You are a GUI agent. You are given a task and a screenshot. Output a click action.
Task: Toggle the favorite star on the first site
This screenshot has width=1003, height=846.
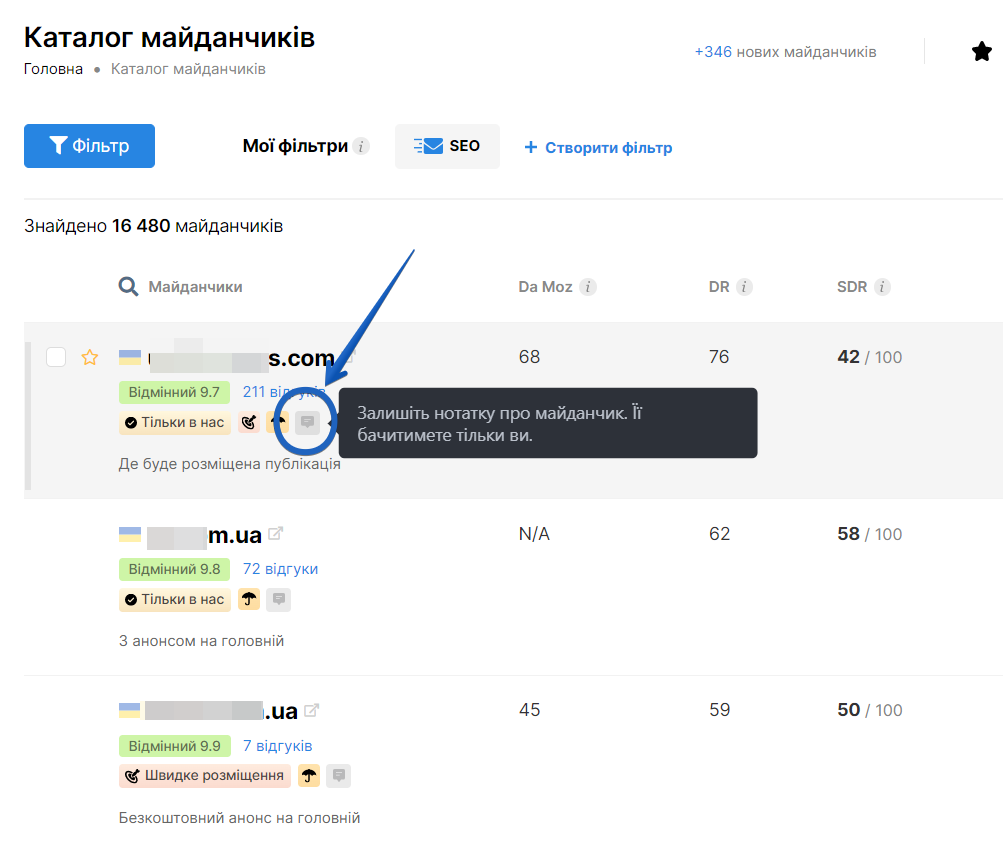[x=90, y=357]
